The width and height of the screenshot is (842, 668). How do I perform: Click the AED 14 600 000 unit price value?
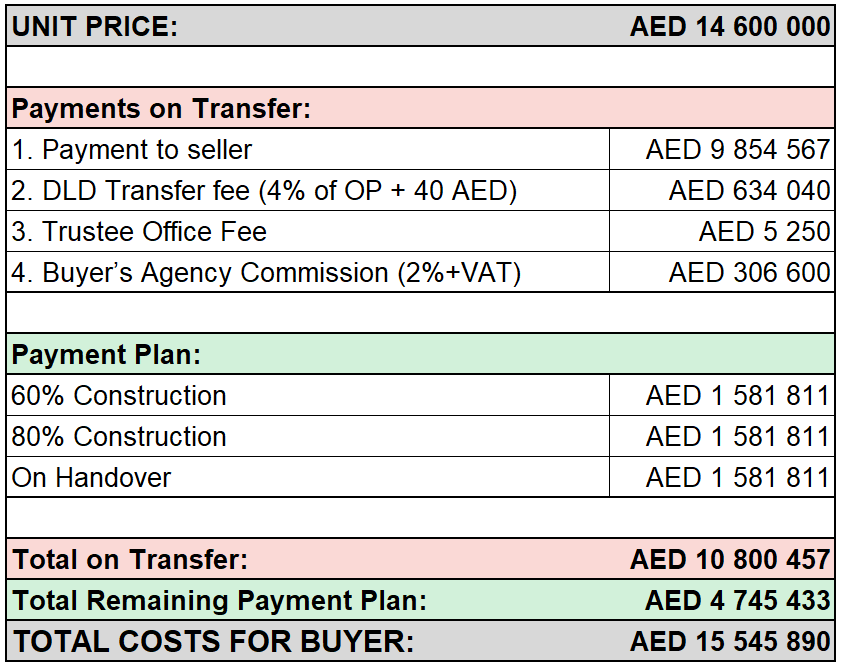pos(730,26)
